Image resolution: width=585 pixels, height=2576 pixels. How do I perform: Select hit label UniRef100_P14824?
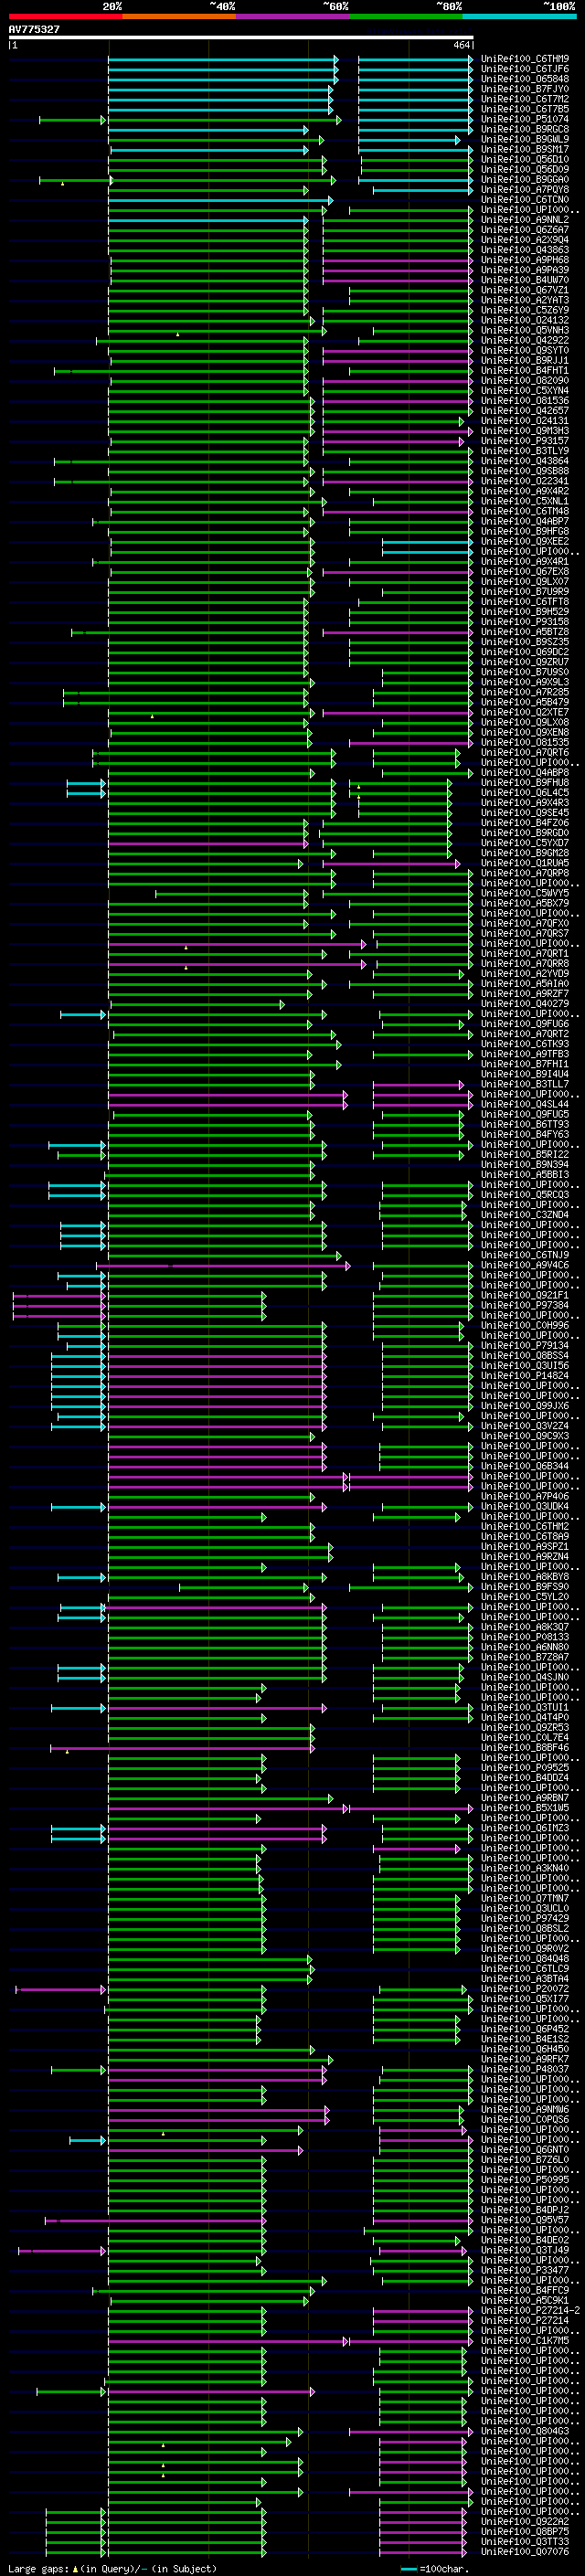[x=525, y=1375]
